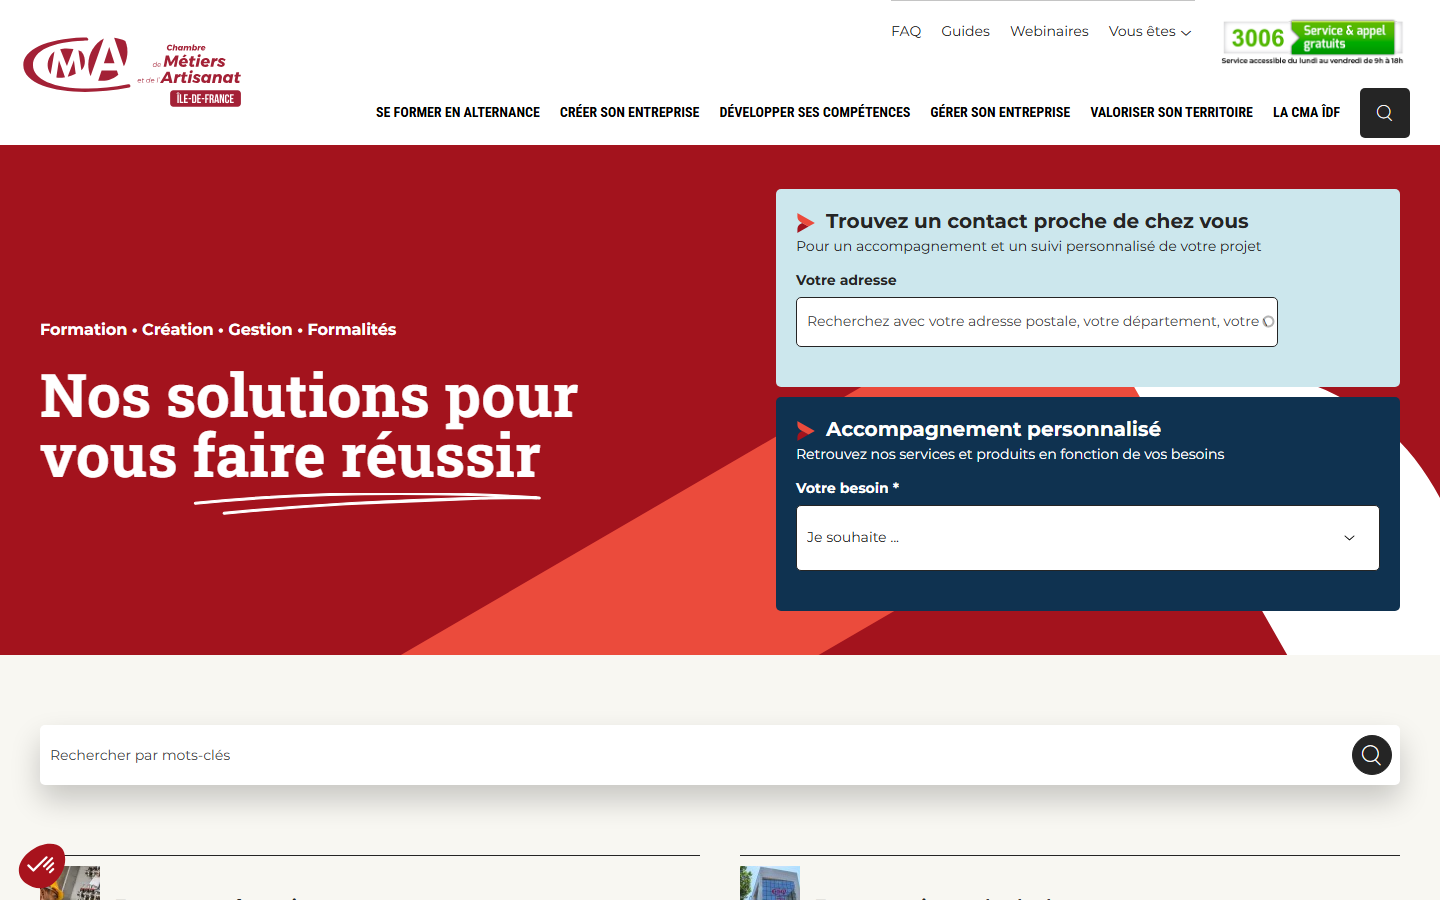
Task: Click the chevron in Votre besoin select
Action: tap(1349, 538)
